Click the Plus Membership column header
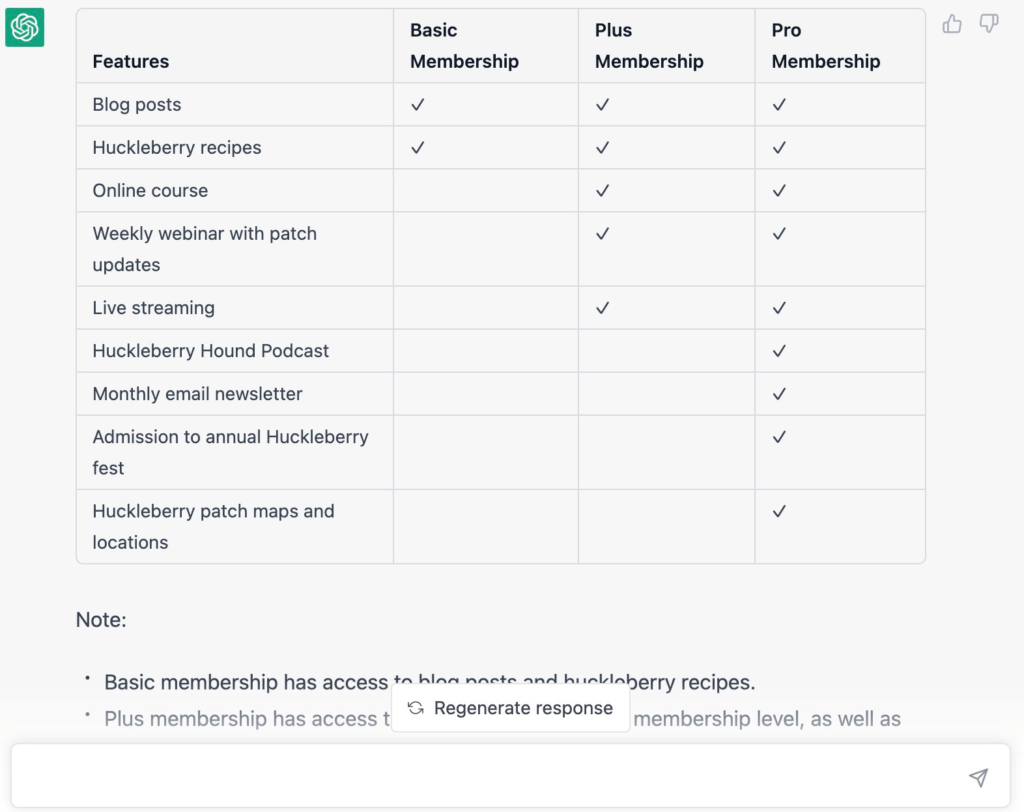 tap(649, 46)
